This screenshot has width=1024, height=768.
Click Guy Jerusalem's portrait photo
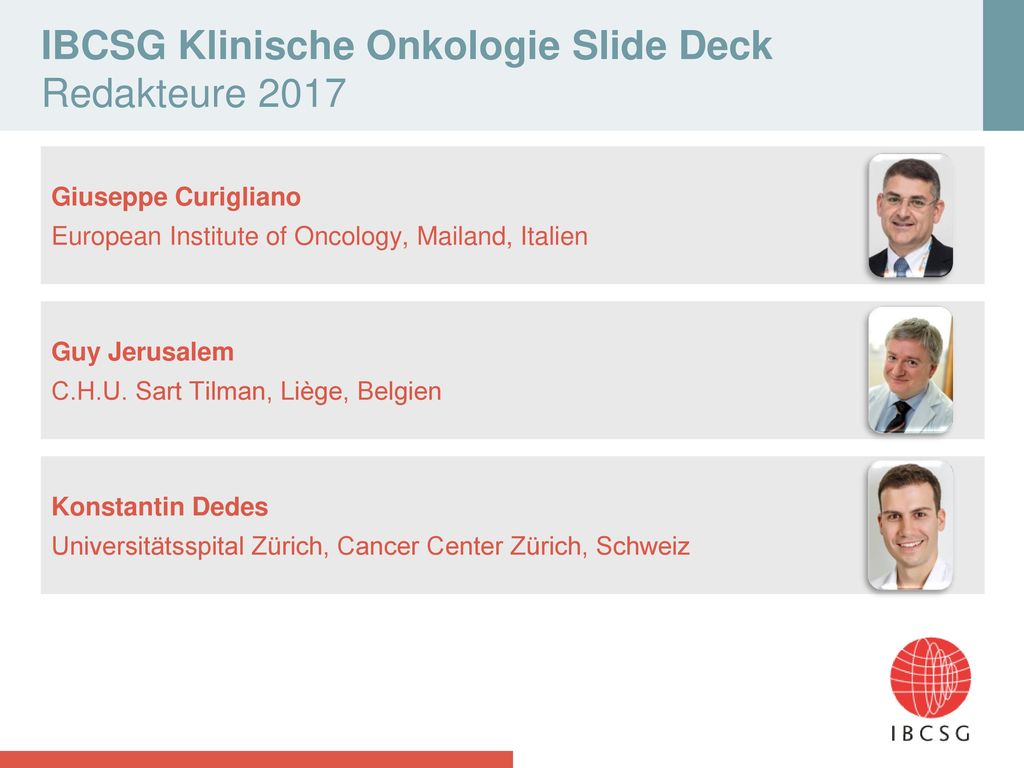click(910, 370)
